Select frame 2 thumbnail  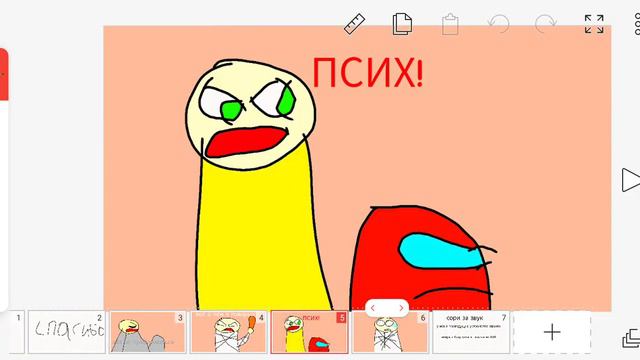67,332
